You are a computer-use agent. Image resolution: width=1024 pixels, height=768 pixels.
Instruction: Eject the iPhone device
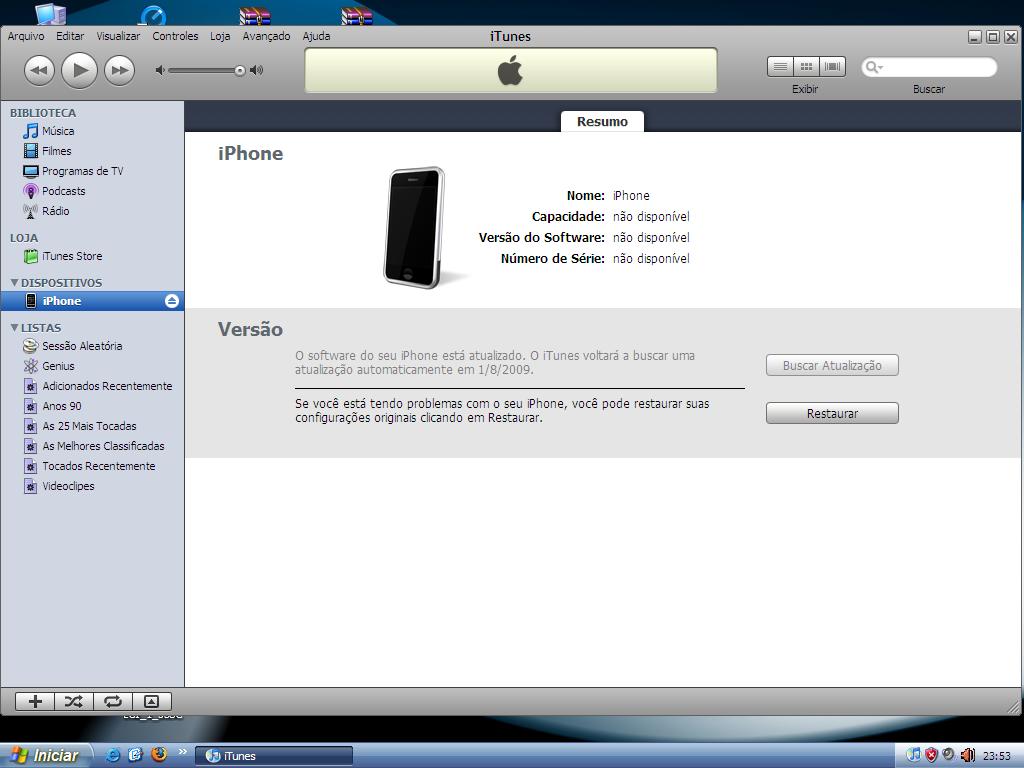point(171,301)
